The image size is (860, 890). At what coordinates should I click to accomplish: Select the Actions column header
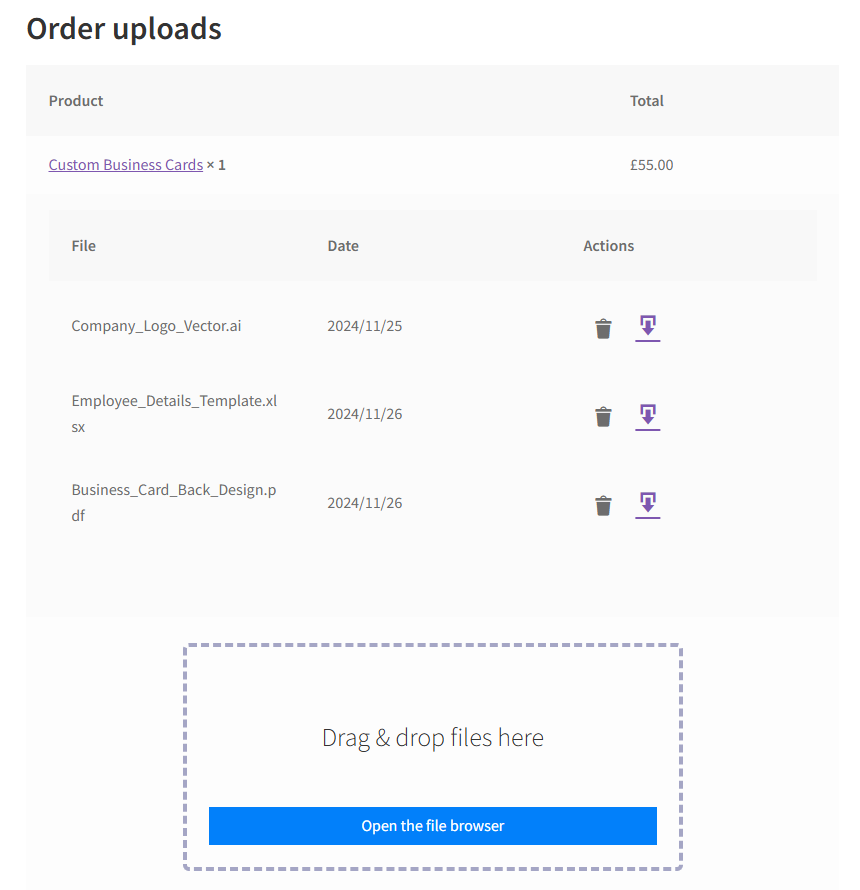point(609,246)
